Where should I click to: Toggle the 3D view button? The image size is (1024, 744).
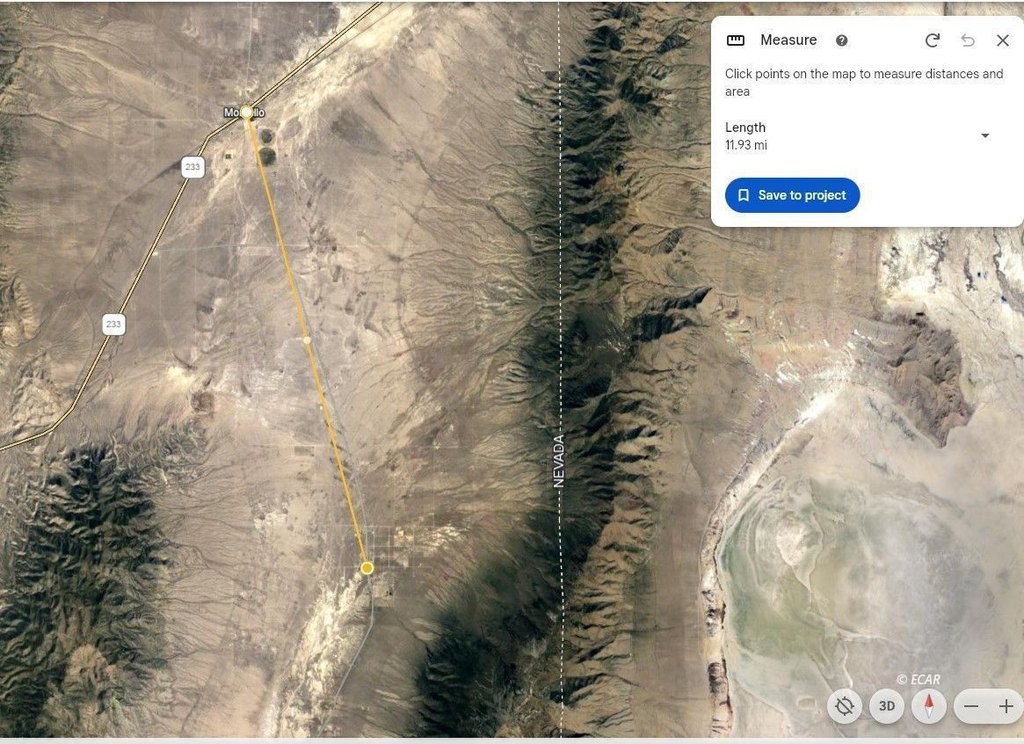click(x=887, y=706)
